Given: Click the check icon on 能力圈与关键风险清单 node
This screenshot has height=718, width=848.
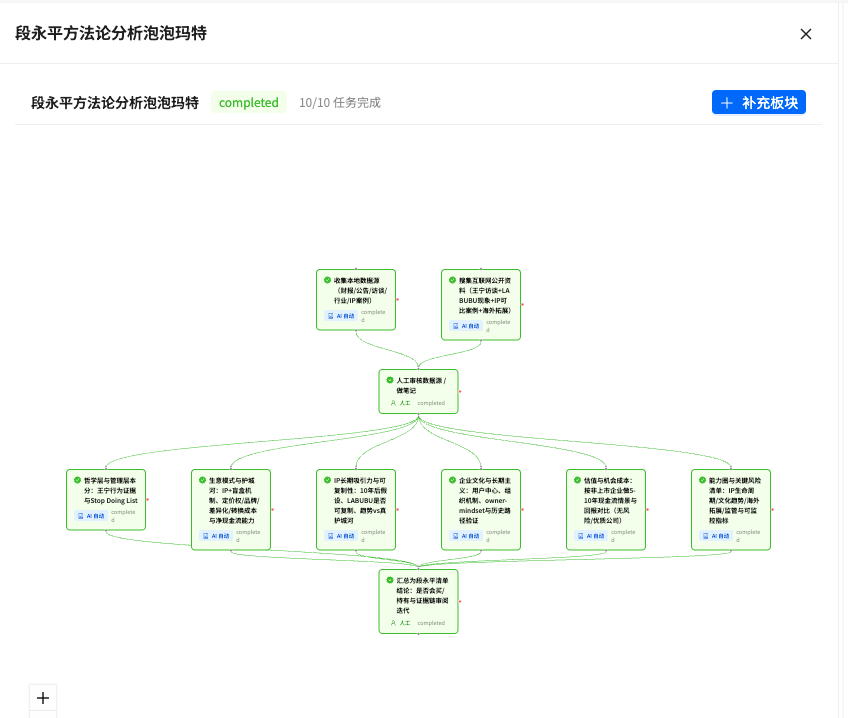Looking at the screenshot, I should [x=703, y=480].
